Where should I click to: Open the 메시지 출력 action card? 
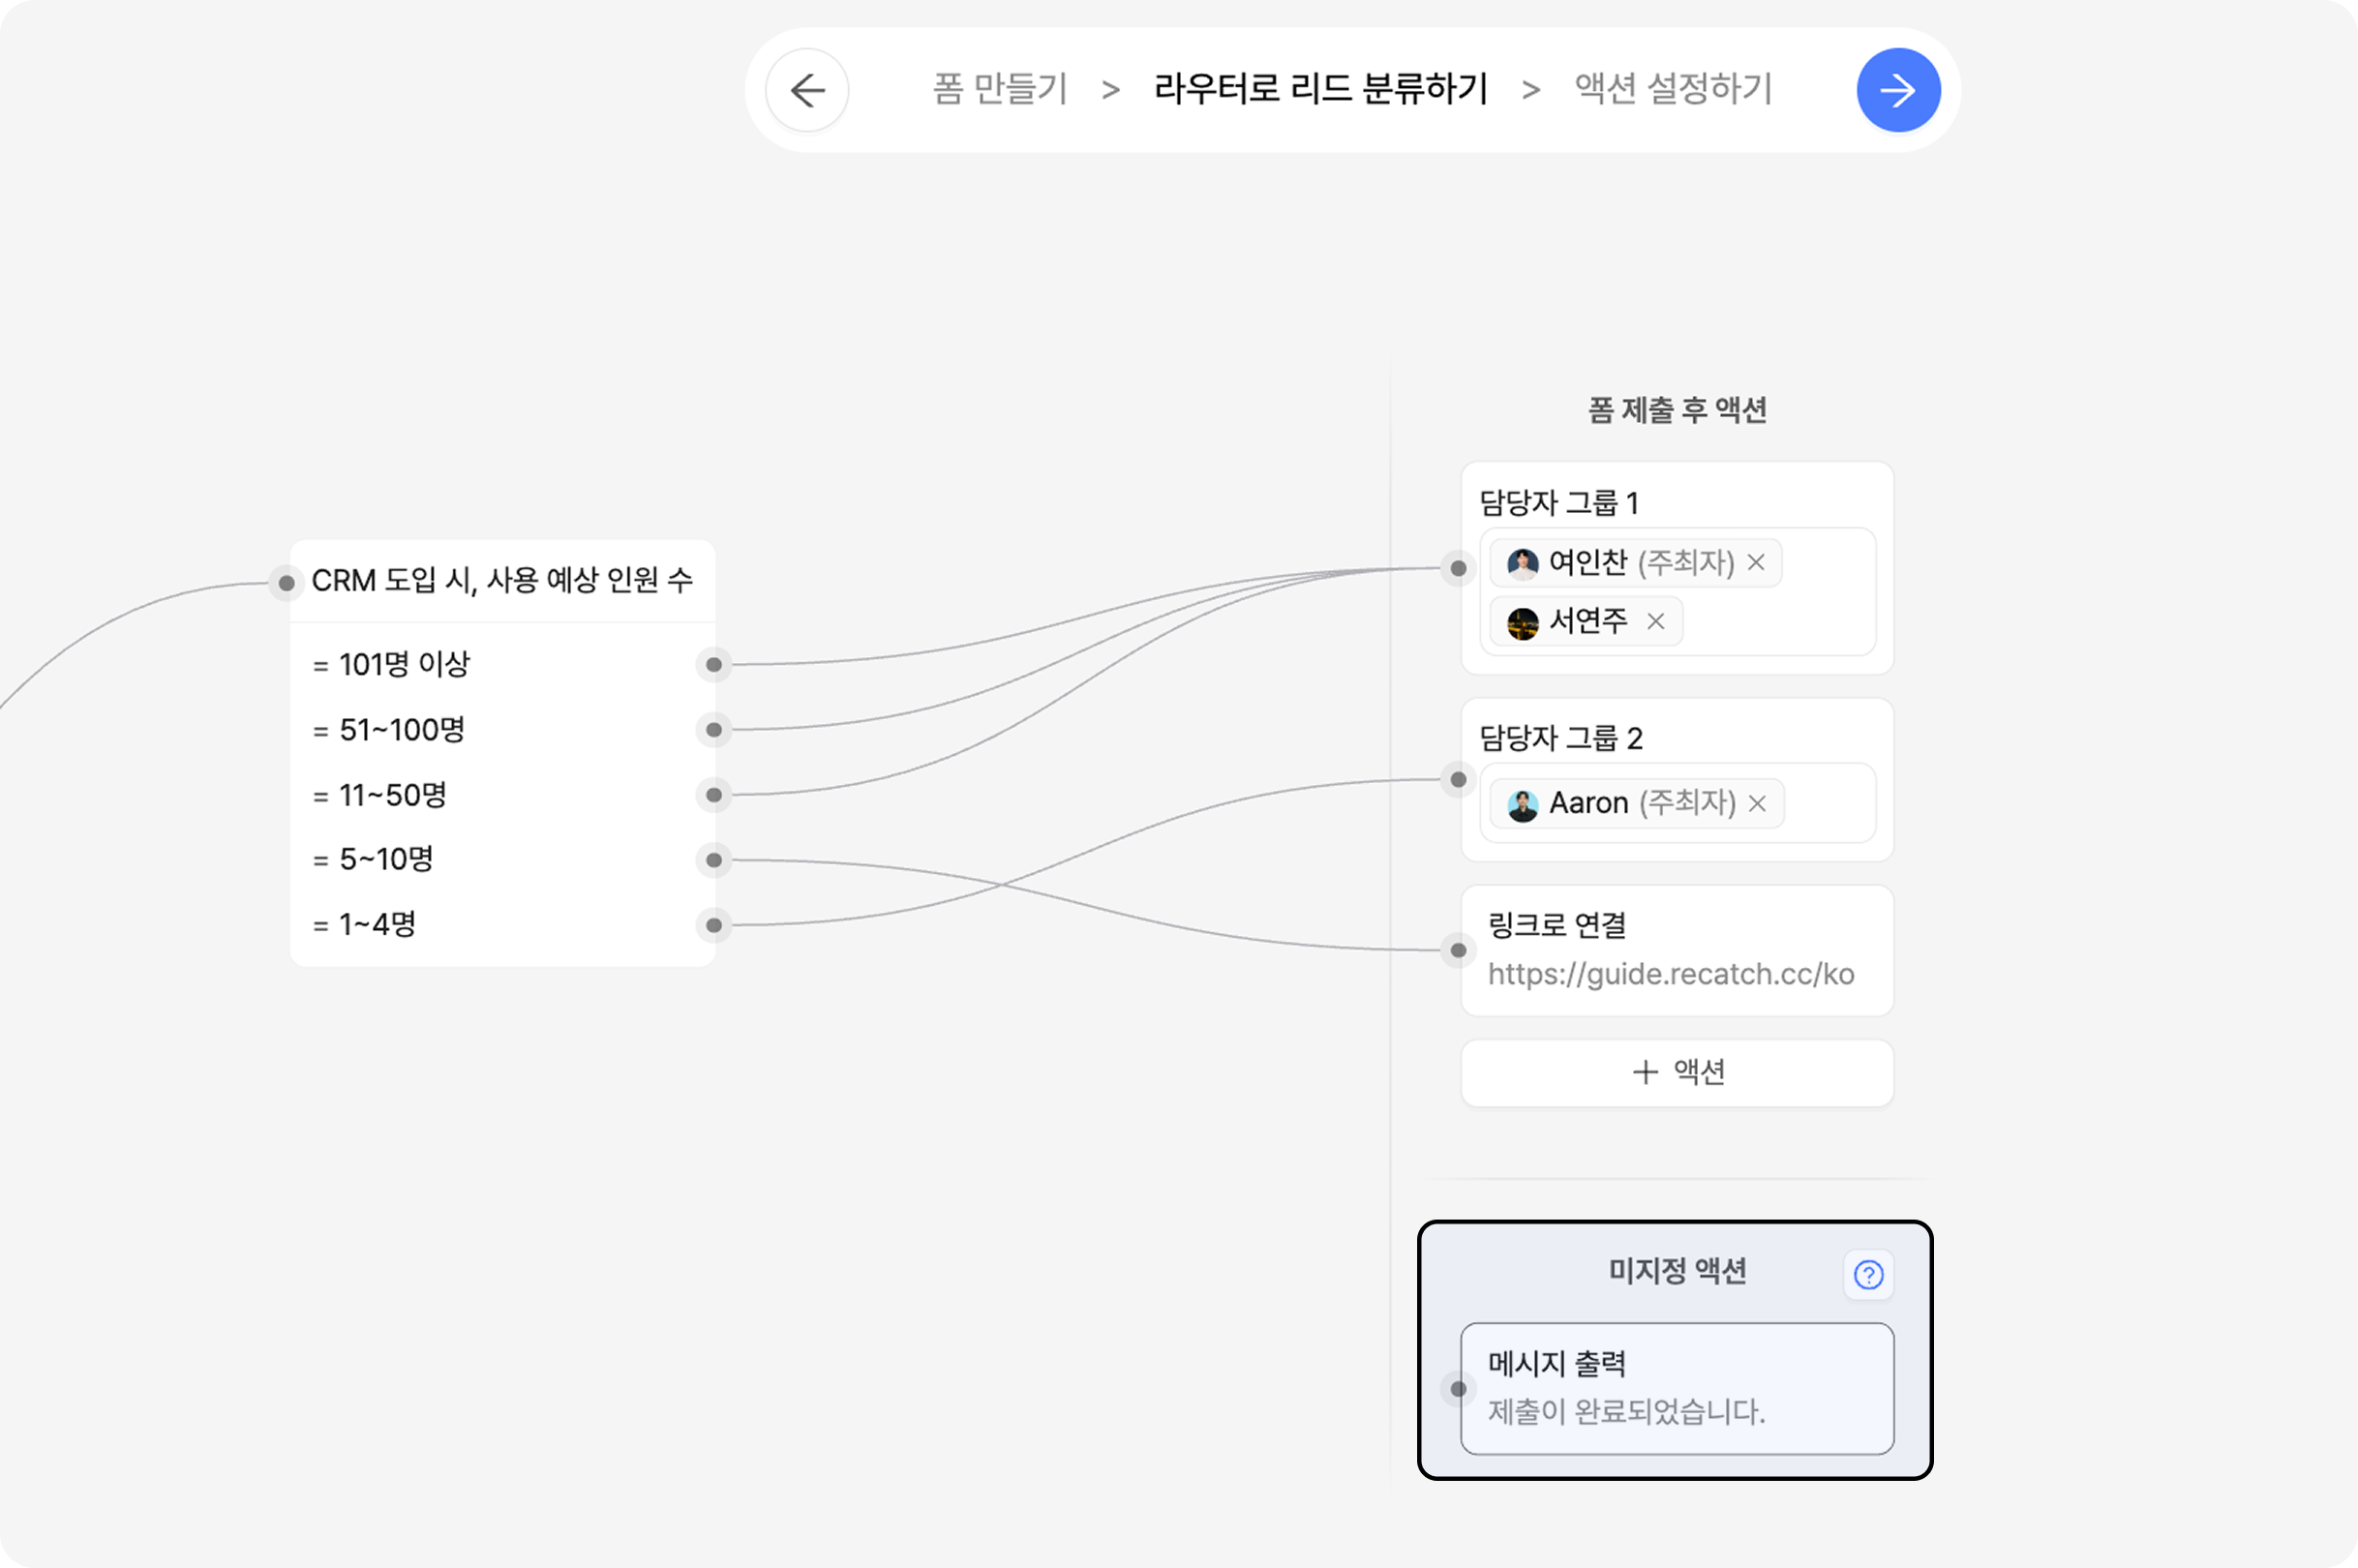pyautogui.click(x=1677, y=1388)
